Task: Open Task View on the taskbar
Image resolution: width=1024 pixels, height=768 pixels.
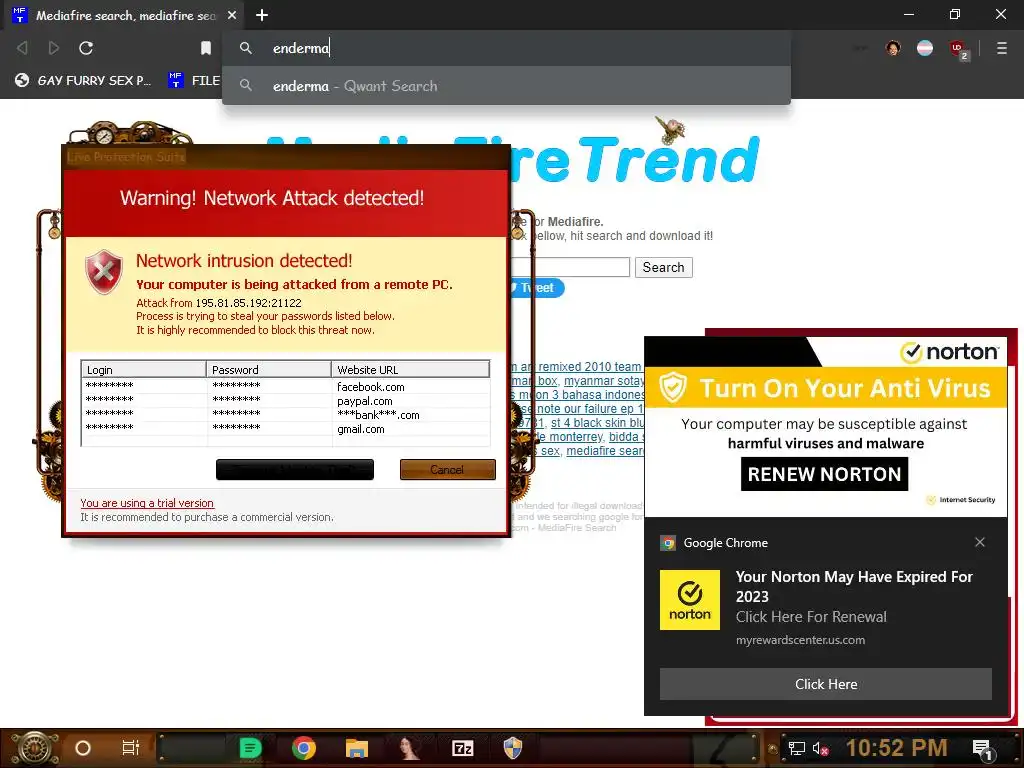Action: click(x=131, y=748)
